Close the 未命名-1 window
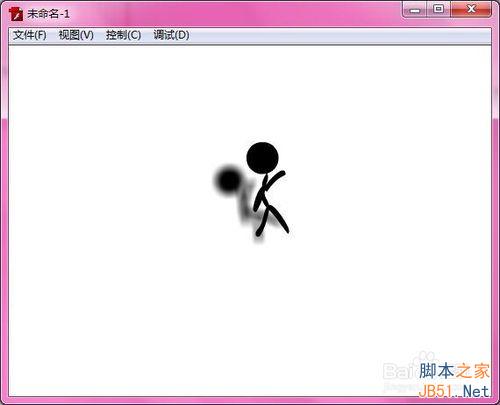 pyautogui.click(x=471, y=10)
